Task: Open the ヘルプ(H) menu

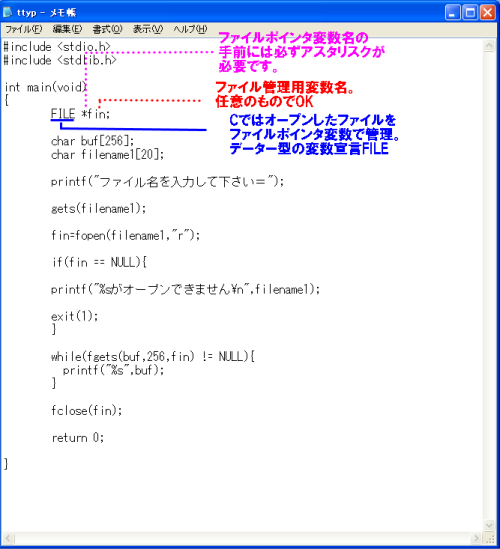Action: point(190,29)
